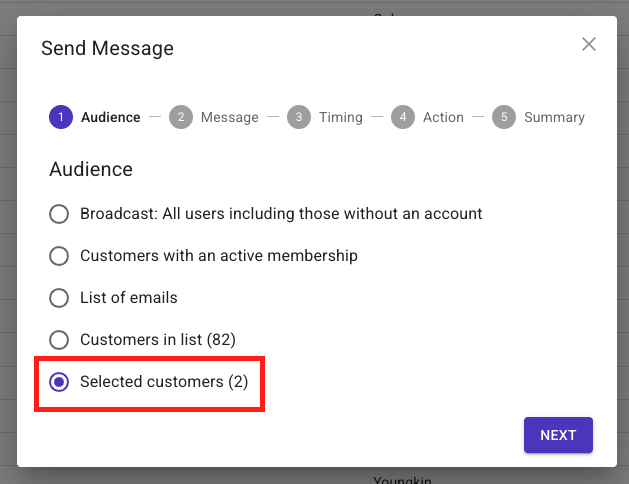This screenshot has height=484, width=629.
Task: Switch to the Action step label
Action: pos(443,117)
